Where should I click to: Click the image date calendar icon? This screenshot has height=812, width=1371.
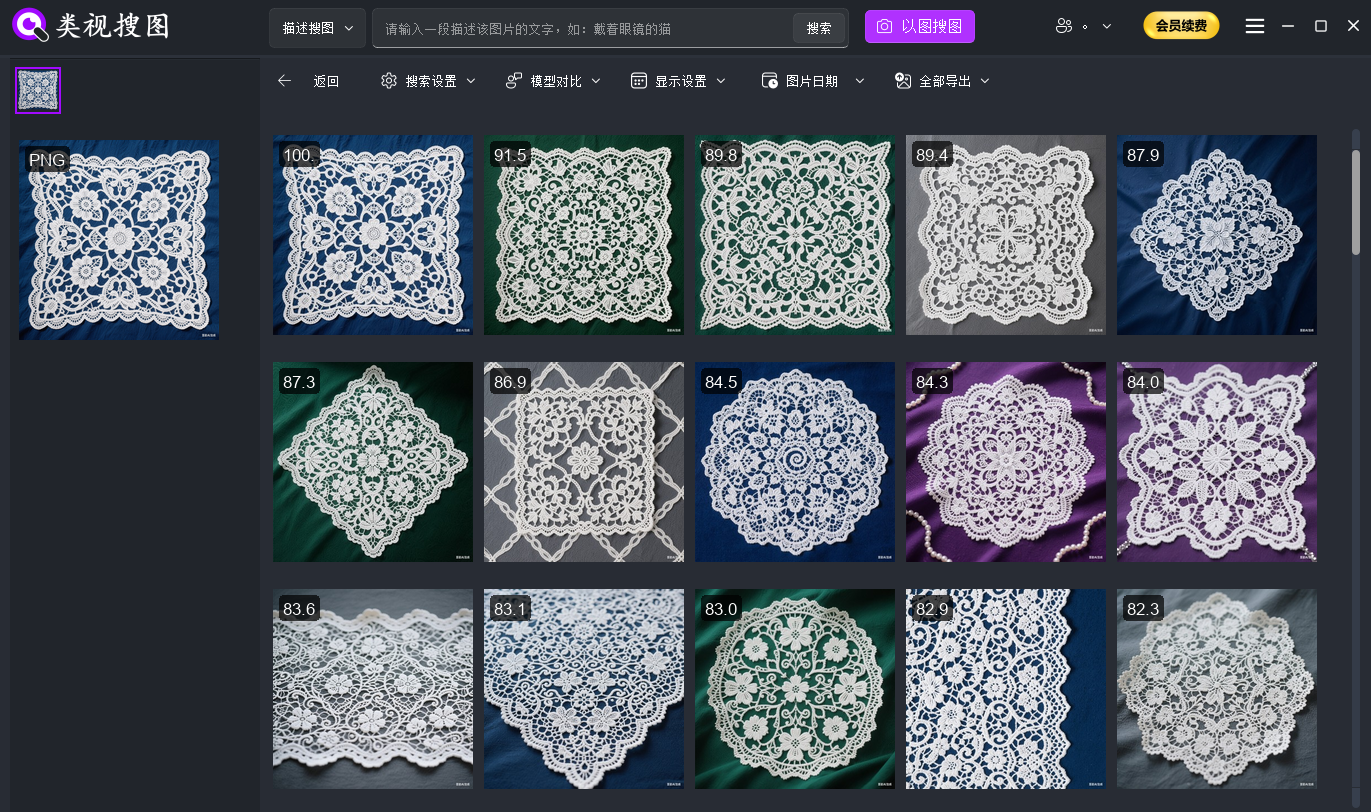coord(770,81)
